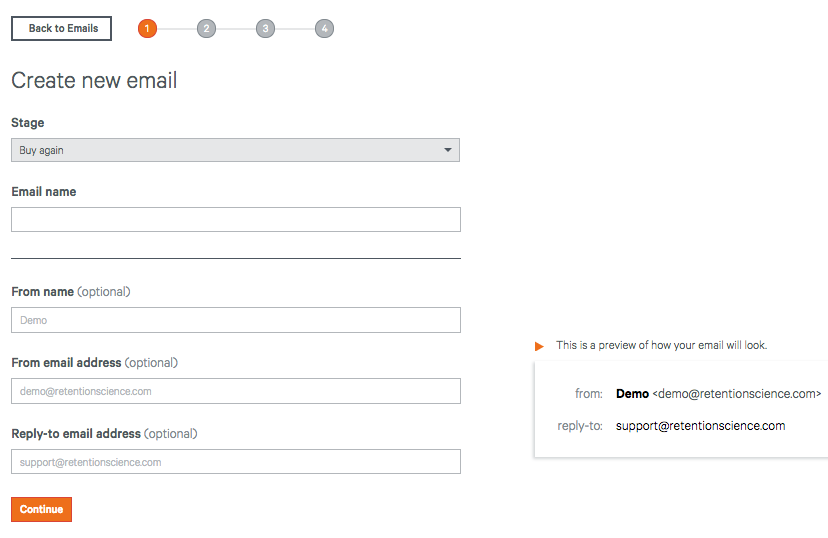828x538 pixels.
Task: Focus the Email name text field
Action: tap(236, 219)
